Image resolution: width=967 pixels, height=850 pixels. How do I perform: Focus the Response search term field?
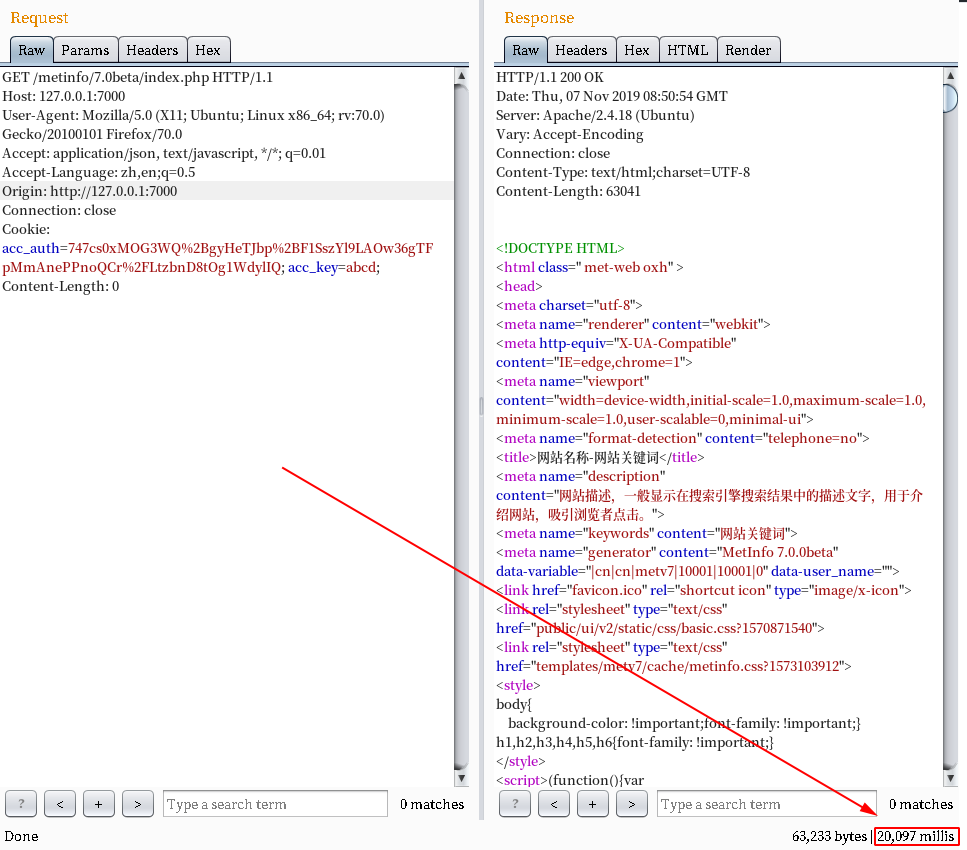click(x=767, y=804)
